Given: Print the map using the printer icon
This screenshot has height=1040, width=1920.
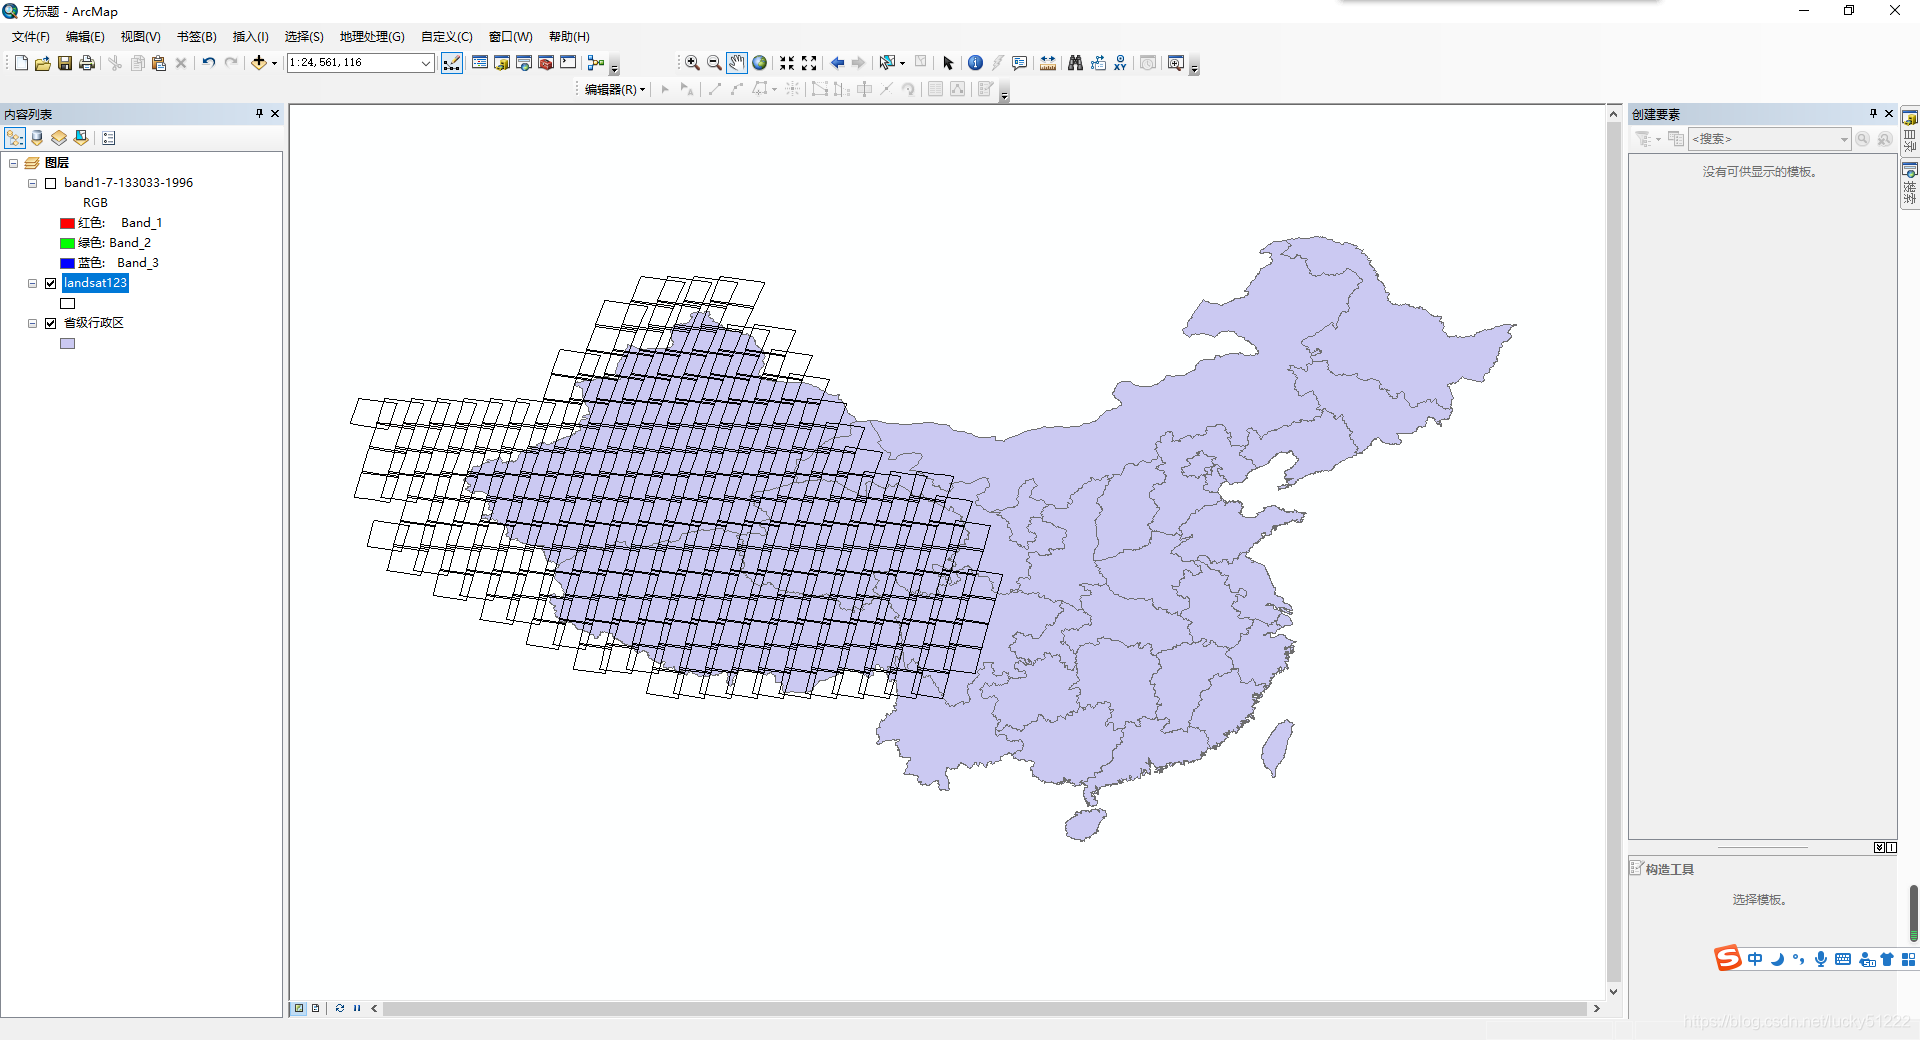Looking at the screenshot, I should (x=87, y=63).
